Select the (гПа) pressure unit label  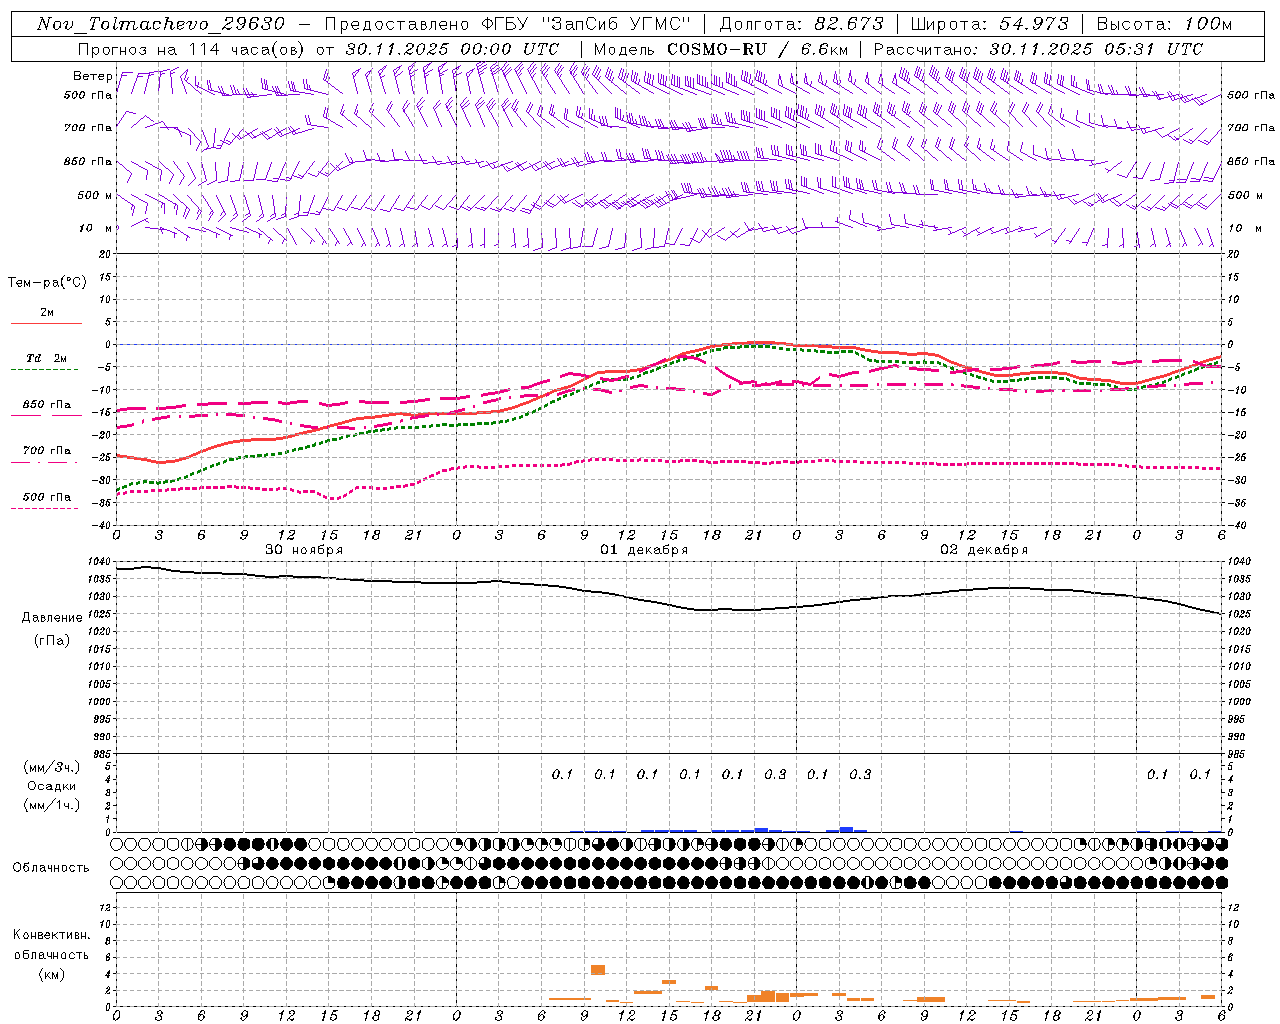tap(52, 640)
